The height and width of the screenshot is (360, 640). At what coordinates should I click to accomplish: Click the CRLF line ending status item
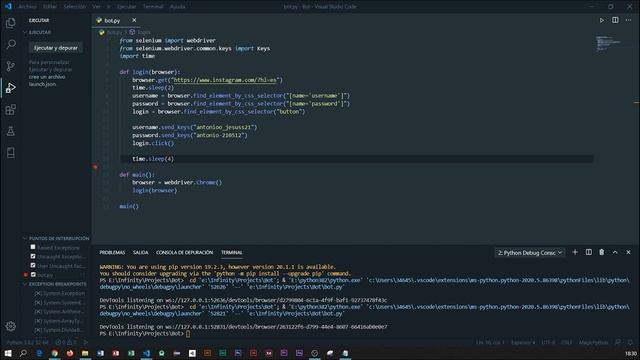pyautogui.click(x=567, y=342)
